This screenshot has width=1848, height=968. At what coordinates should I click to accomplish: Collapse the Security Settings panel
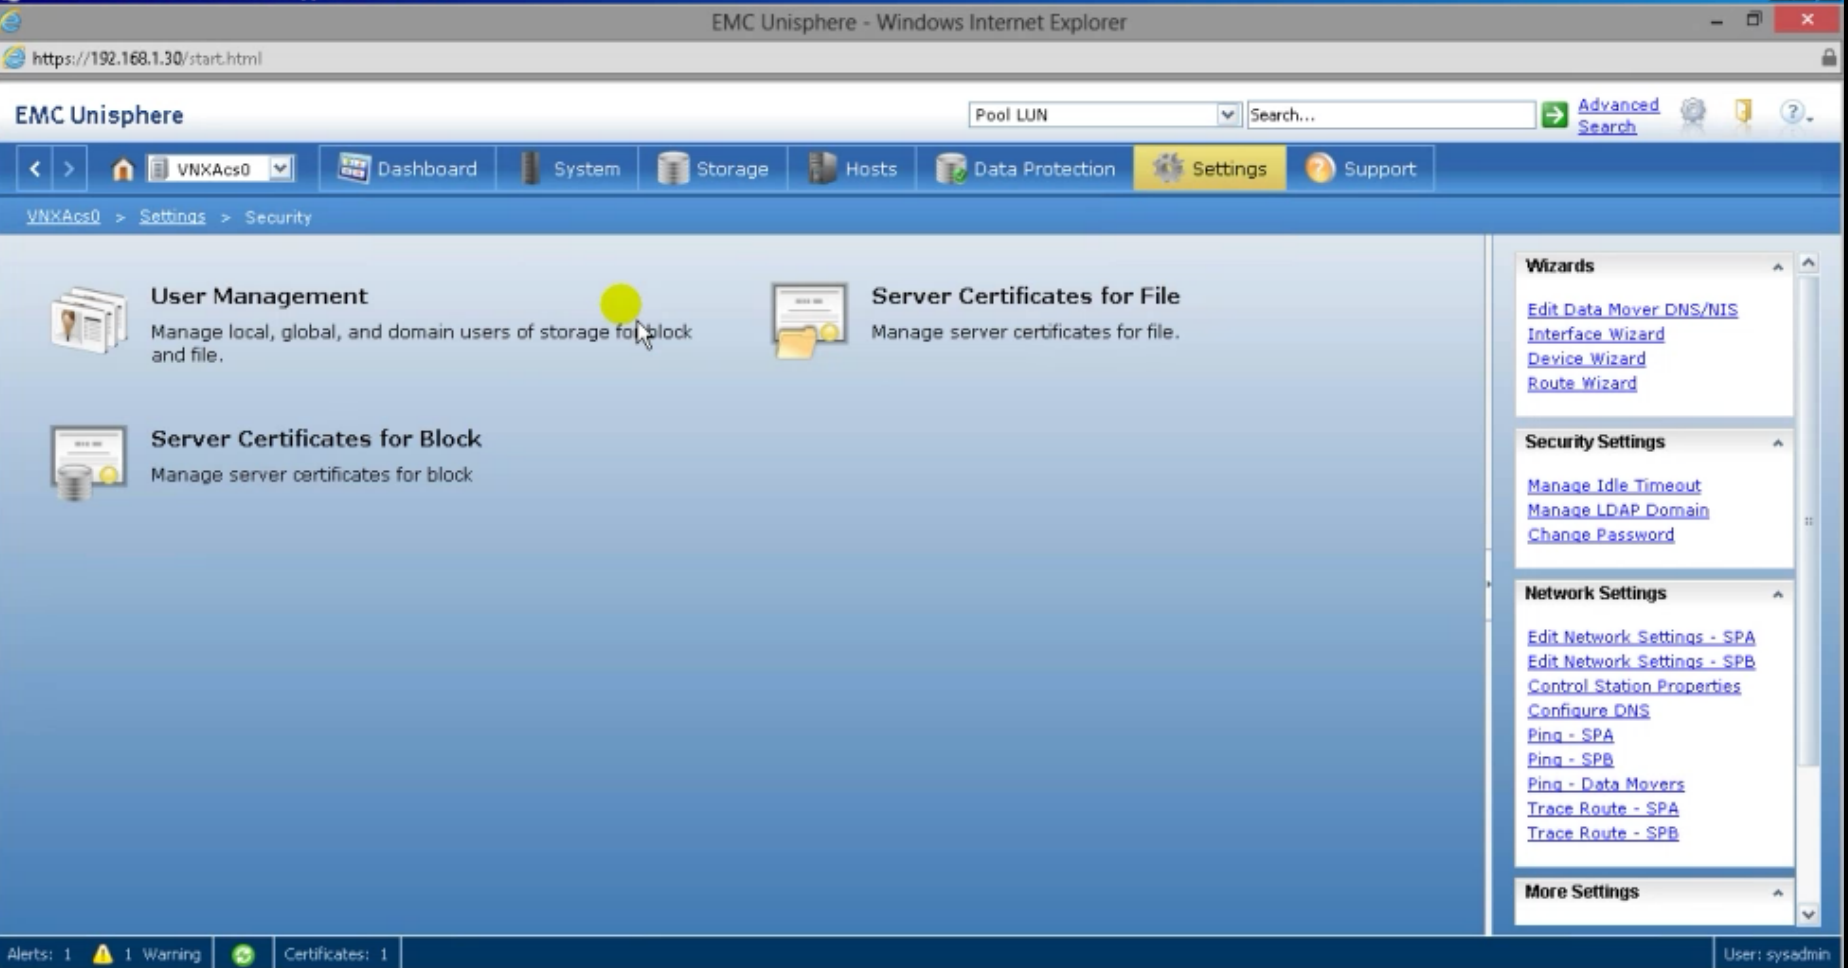point(1777,443)
